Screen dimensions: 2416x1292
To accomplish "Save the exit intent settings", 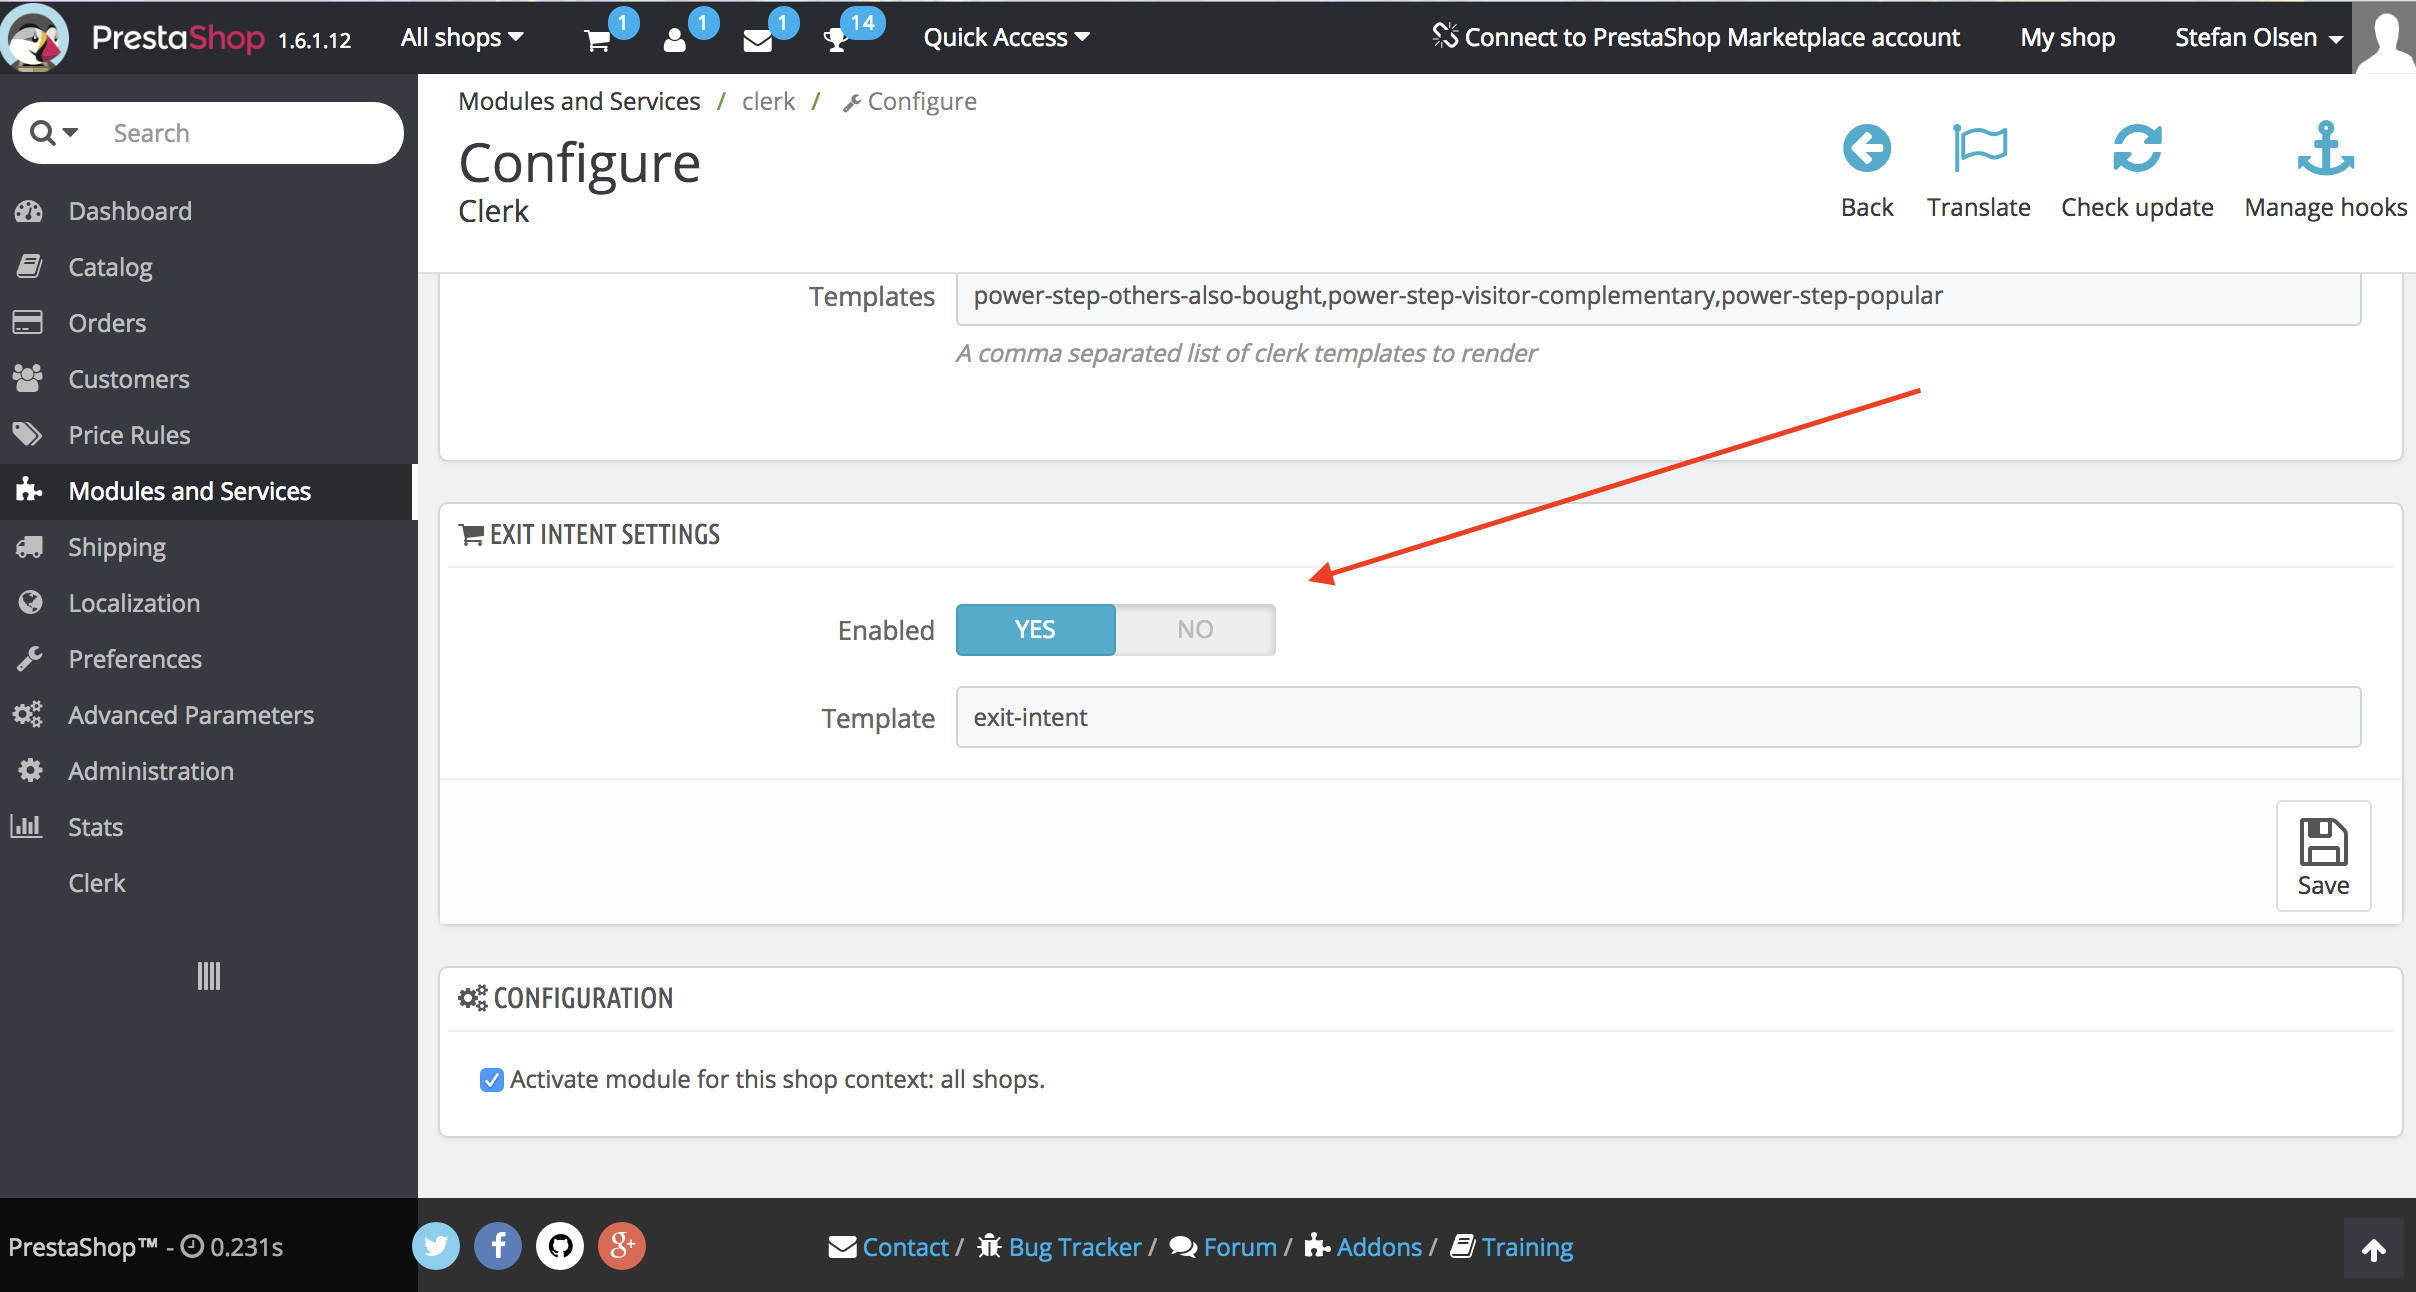I will click(x=2322, y=856).
